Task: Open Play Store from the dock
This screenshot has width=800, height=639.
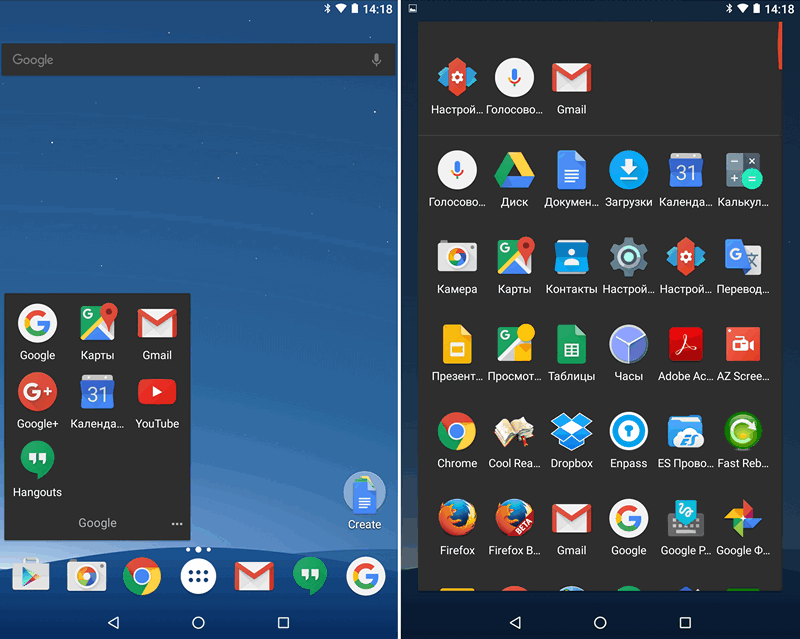Action: [31, 576]
